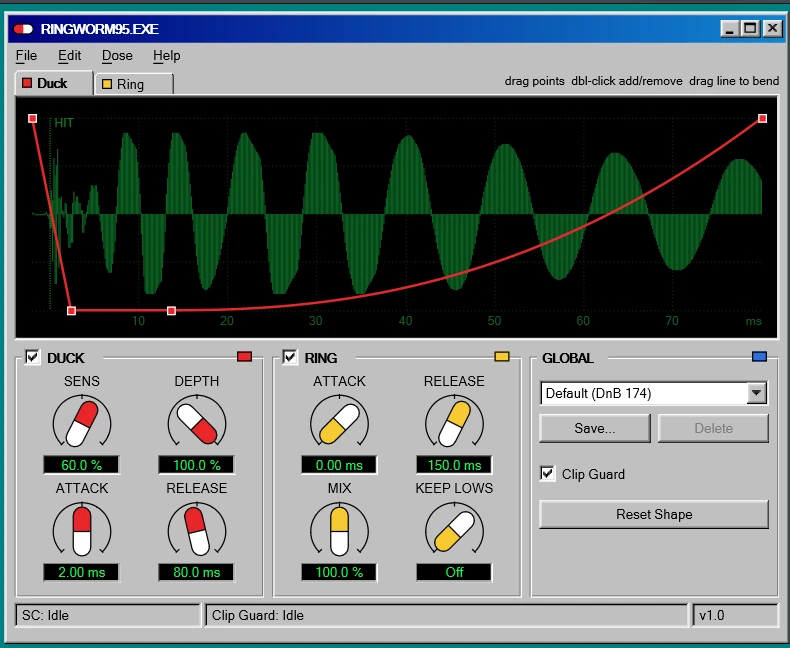The image size is (790, 648).
Task: Click the Duck ATTACK pill knob
Action: (x=82, y=531)
